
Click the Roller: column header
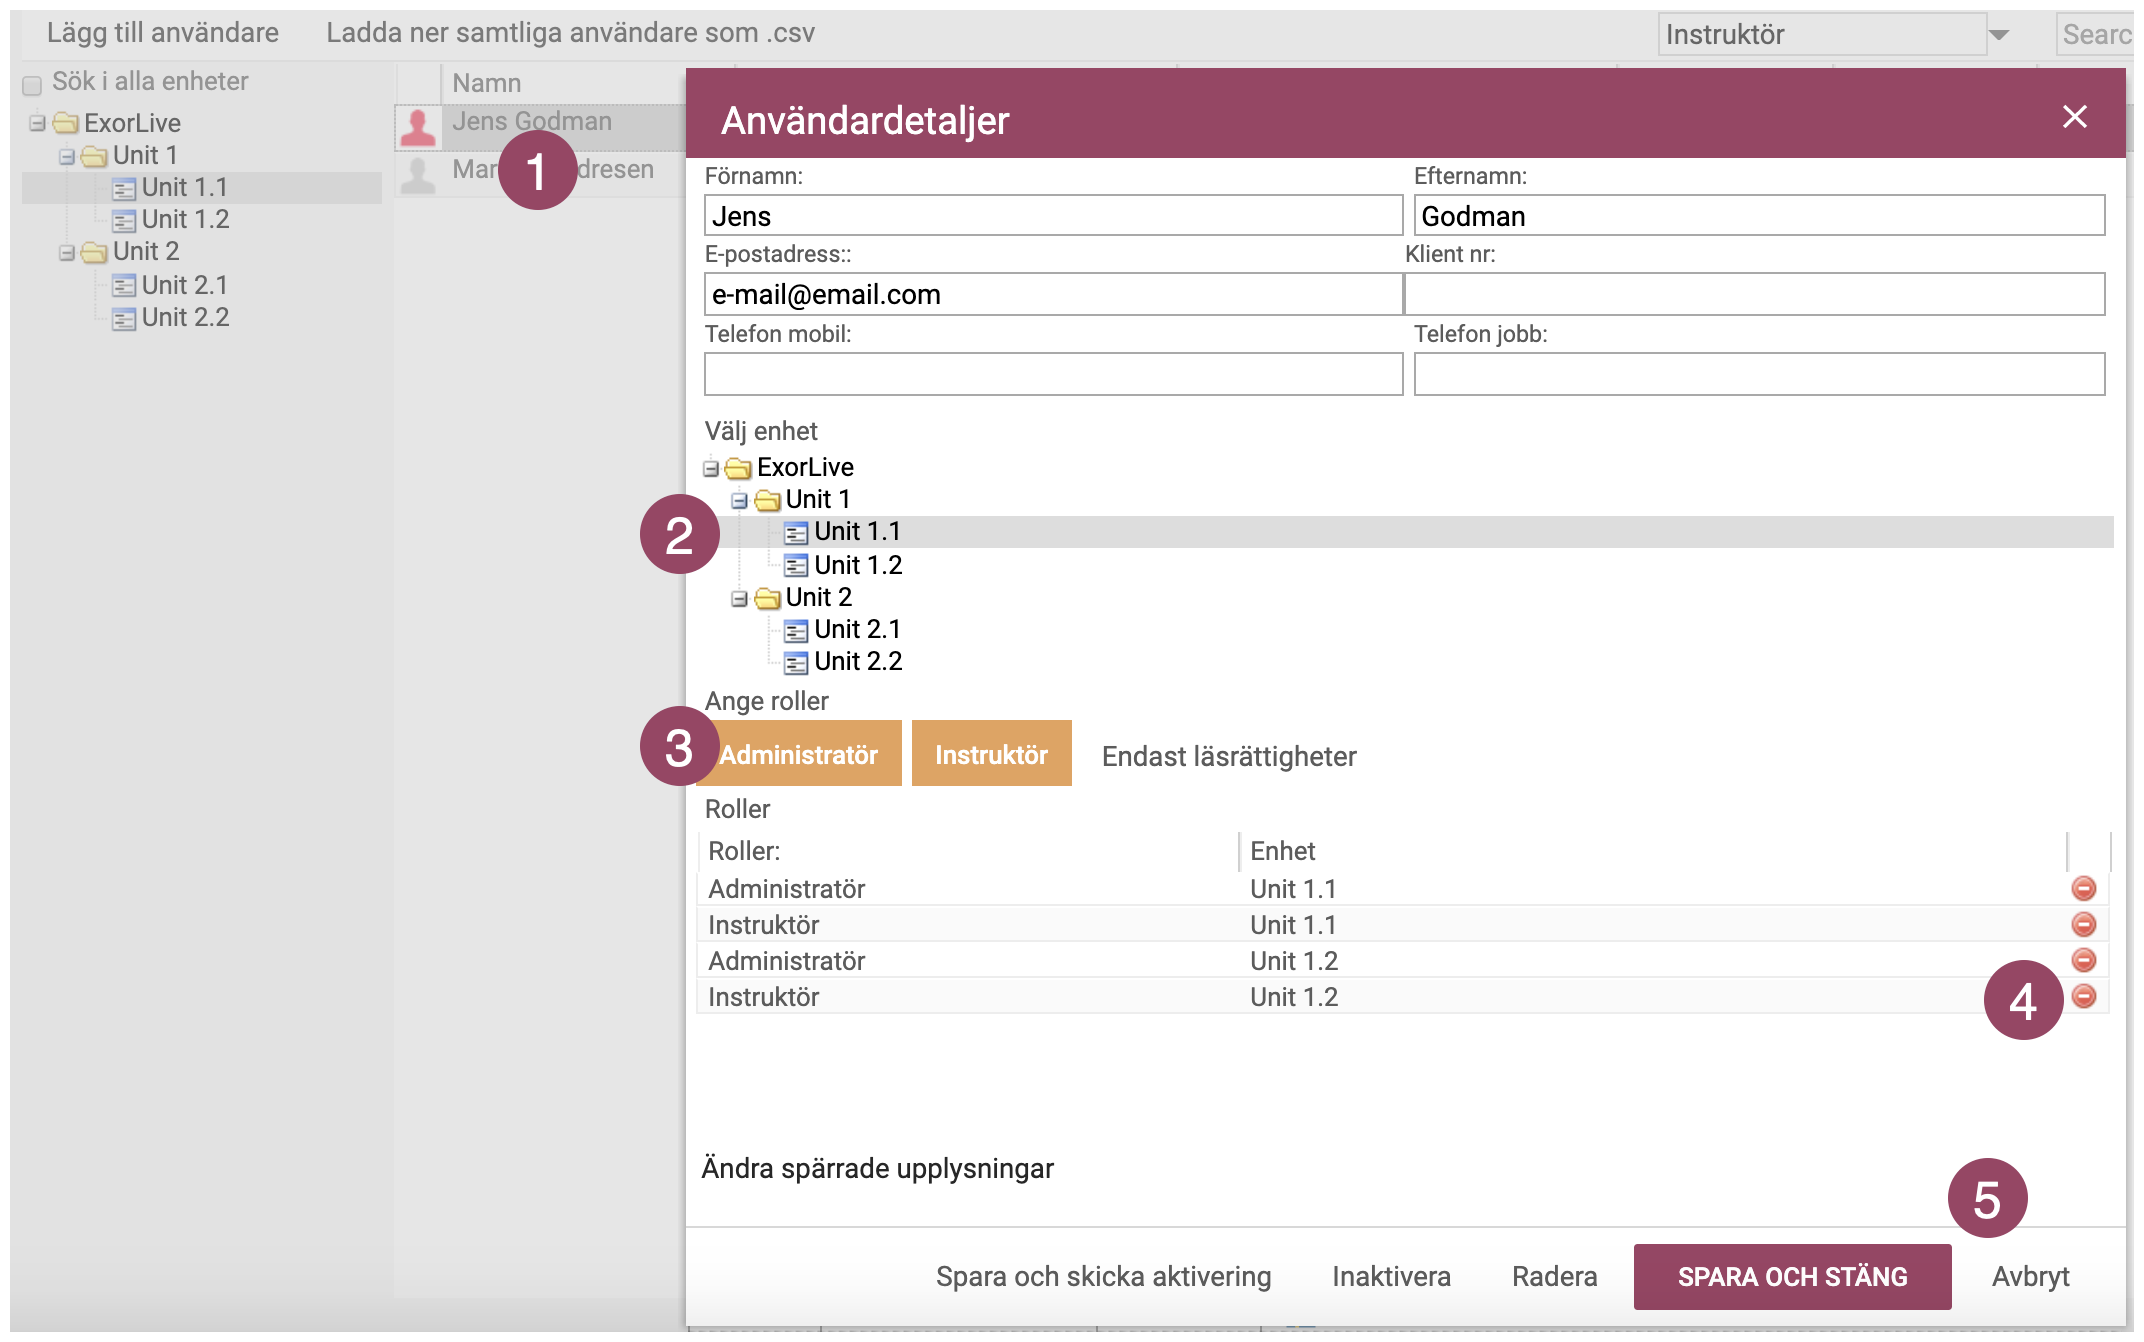coord(968,851)
